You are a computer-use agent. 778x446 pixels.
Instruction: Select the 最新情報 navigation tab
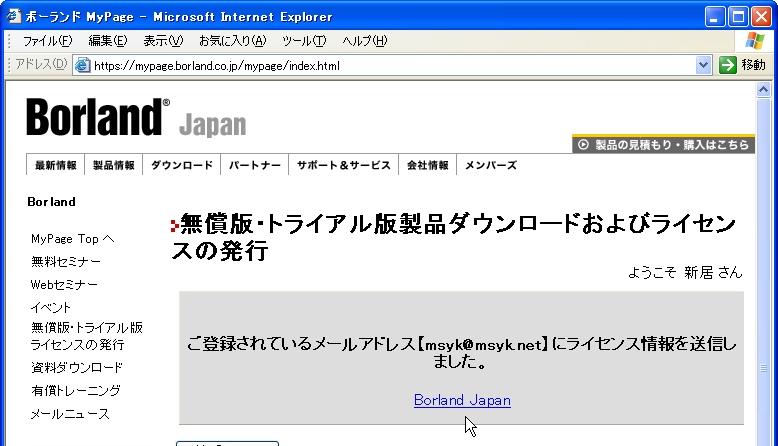click(x=56, y=165)
